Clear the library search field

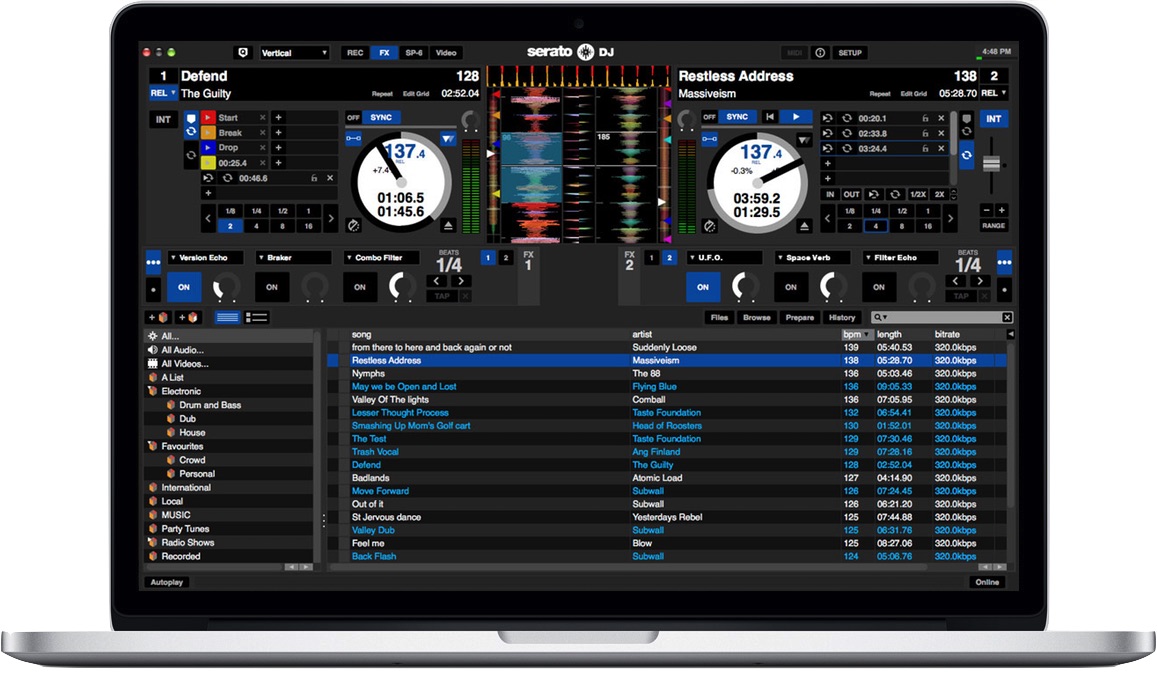[x=1007, y=317]
